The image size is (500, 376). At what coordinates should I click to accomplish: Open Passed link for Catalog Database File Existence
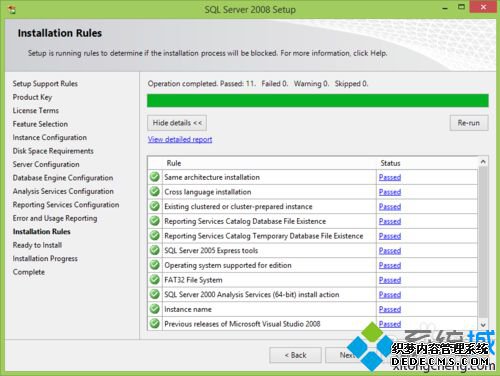coord(390,221)
